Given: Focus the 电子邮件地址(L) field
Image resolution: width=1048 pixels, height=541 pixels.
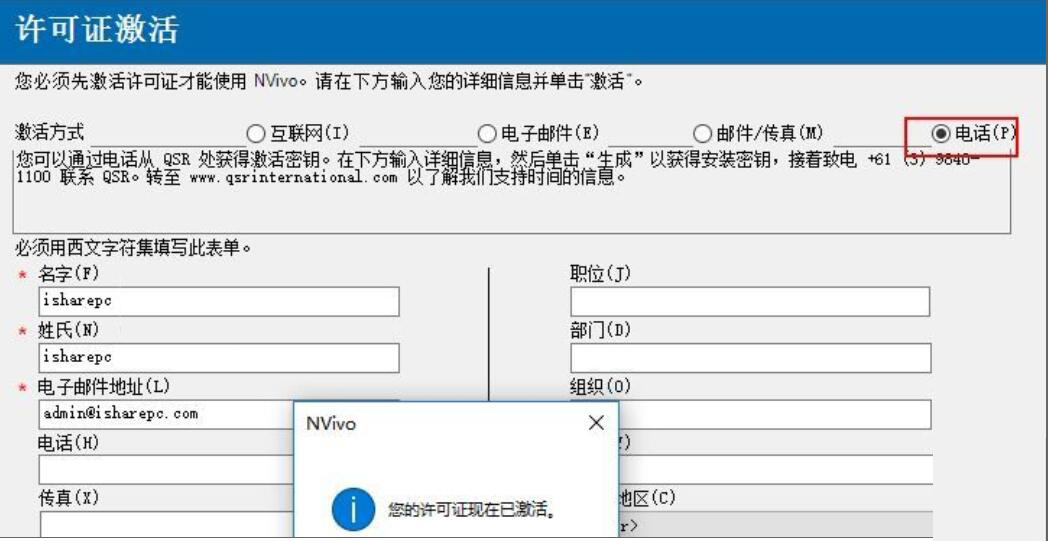Looking at the screenshot, I should (x=166, y=414).
